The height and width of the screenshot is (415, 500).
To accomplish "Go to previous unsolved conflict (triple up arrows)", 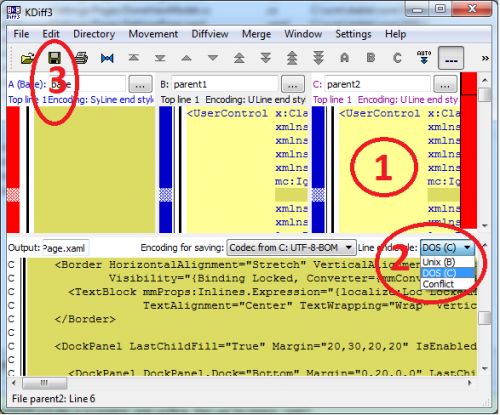I will pyautogui.click(x=292, y=58).
